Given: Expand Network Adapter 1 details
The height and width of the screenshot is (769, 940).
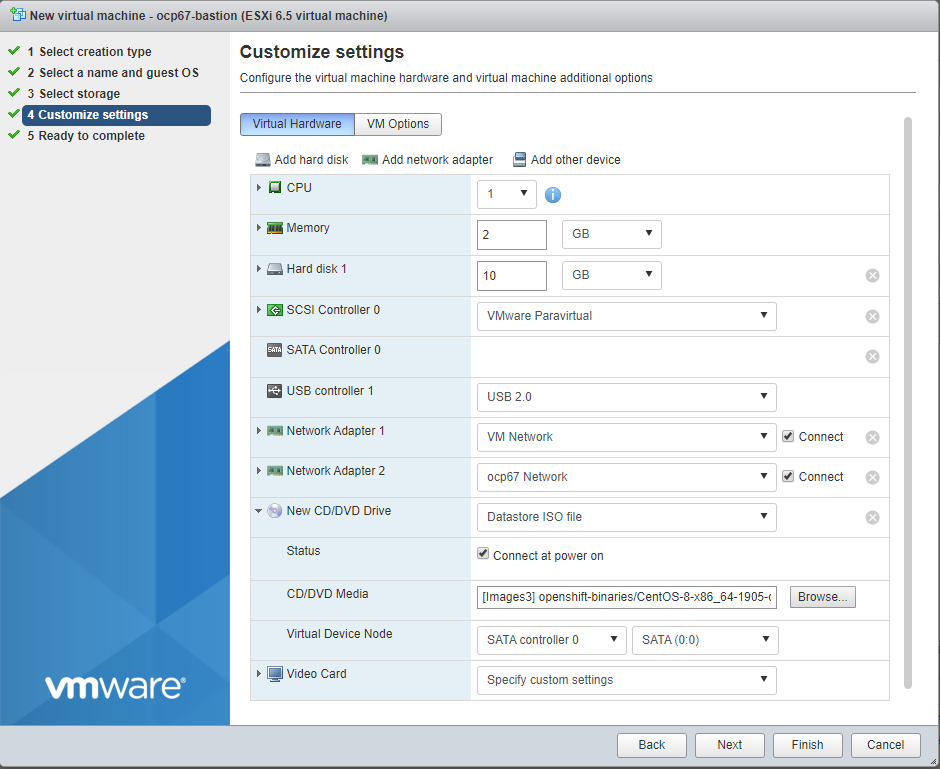Looking at the screenshot, I should pyautogui.click(x=258, y=431).
